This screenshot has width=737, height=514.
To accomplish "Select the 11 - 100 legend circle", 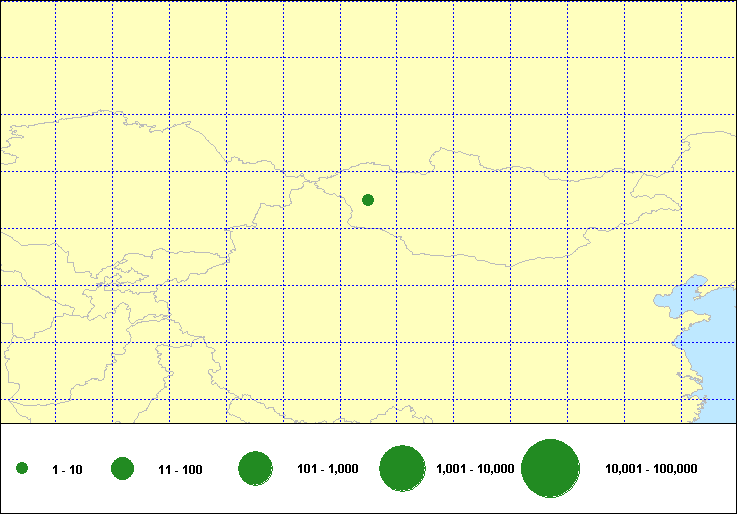I will [123, 469].
